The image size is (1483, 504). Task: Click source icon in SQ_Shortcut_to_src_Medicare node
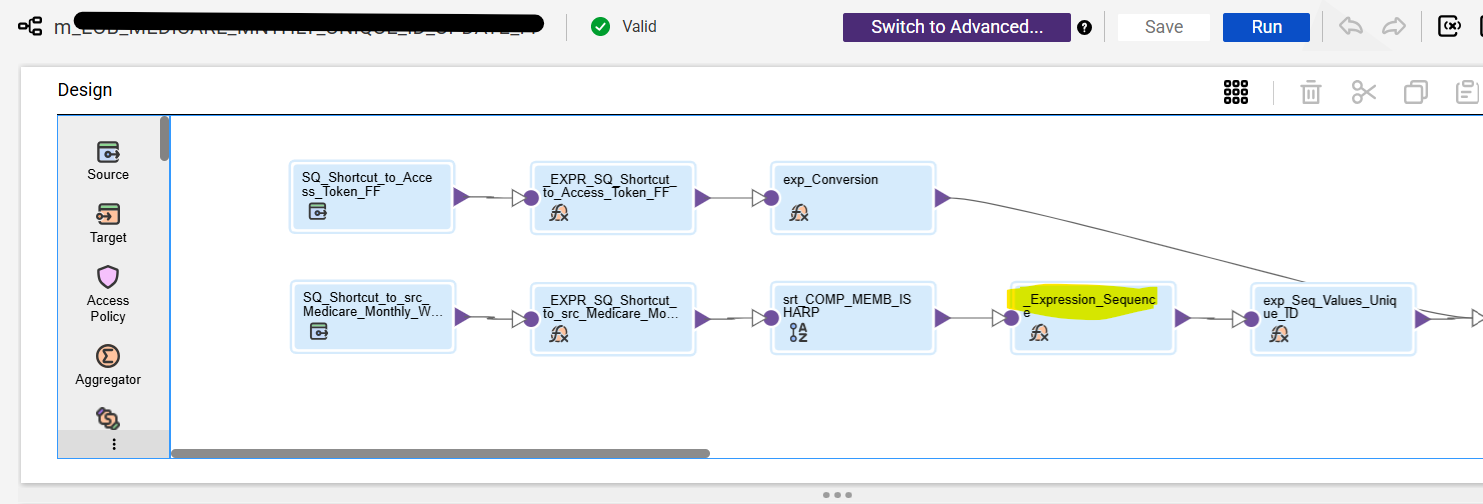point(317,331)
